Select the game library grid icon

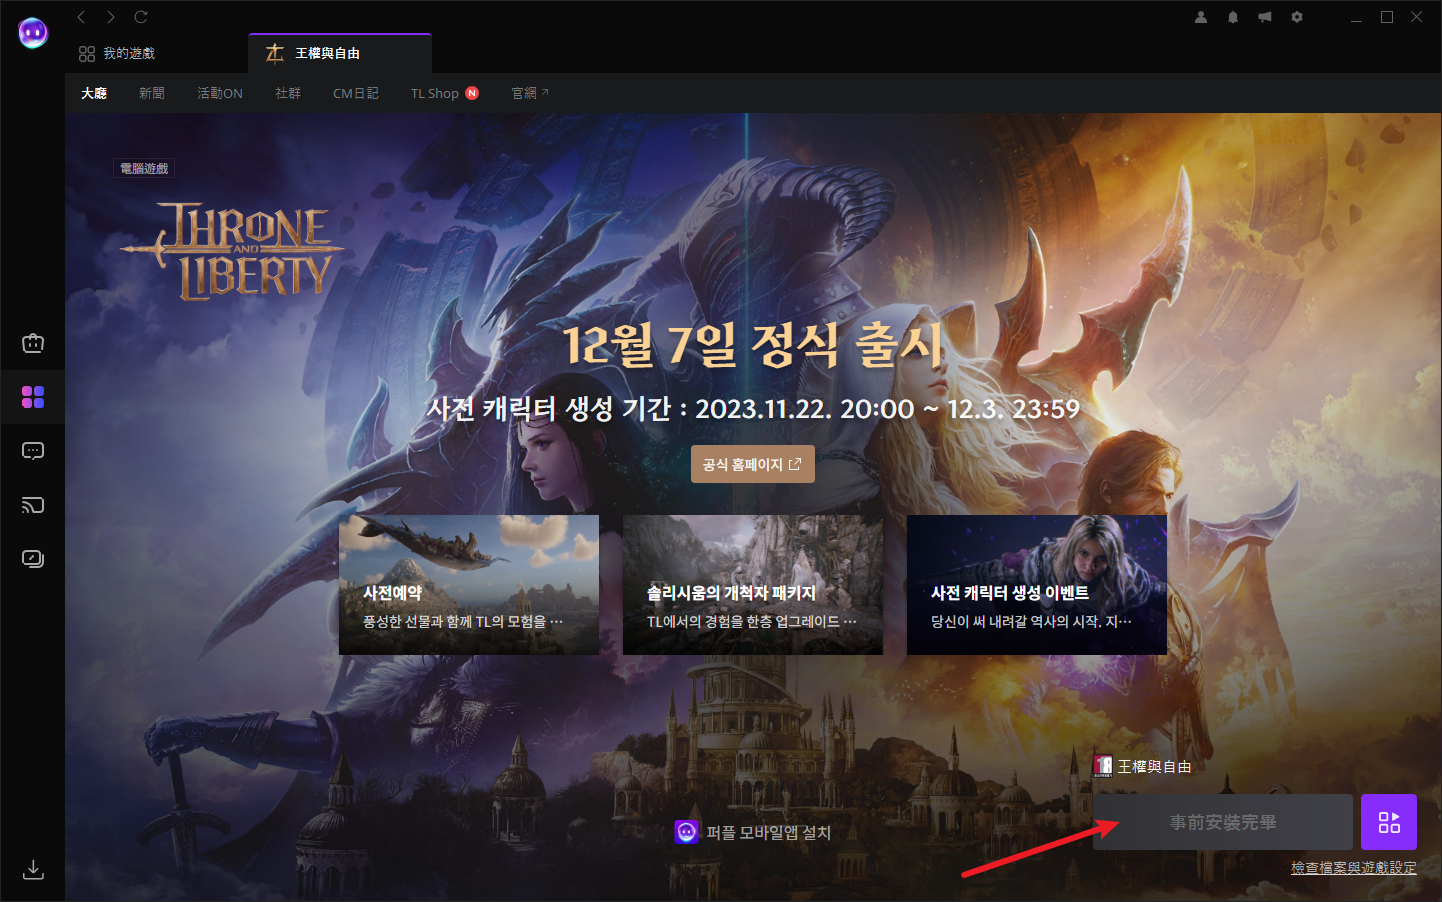click(33, 397)
